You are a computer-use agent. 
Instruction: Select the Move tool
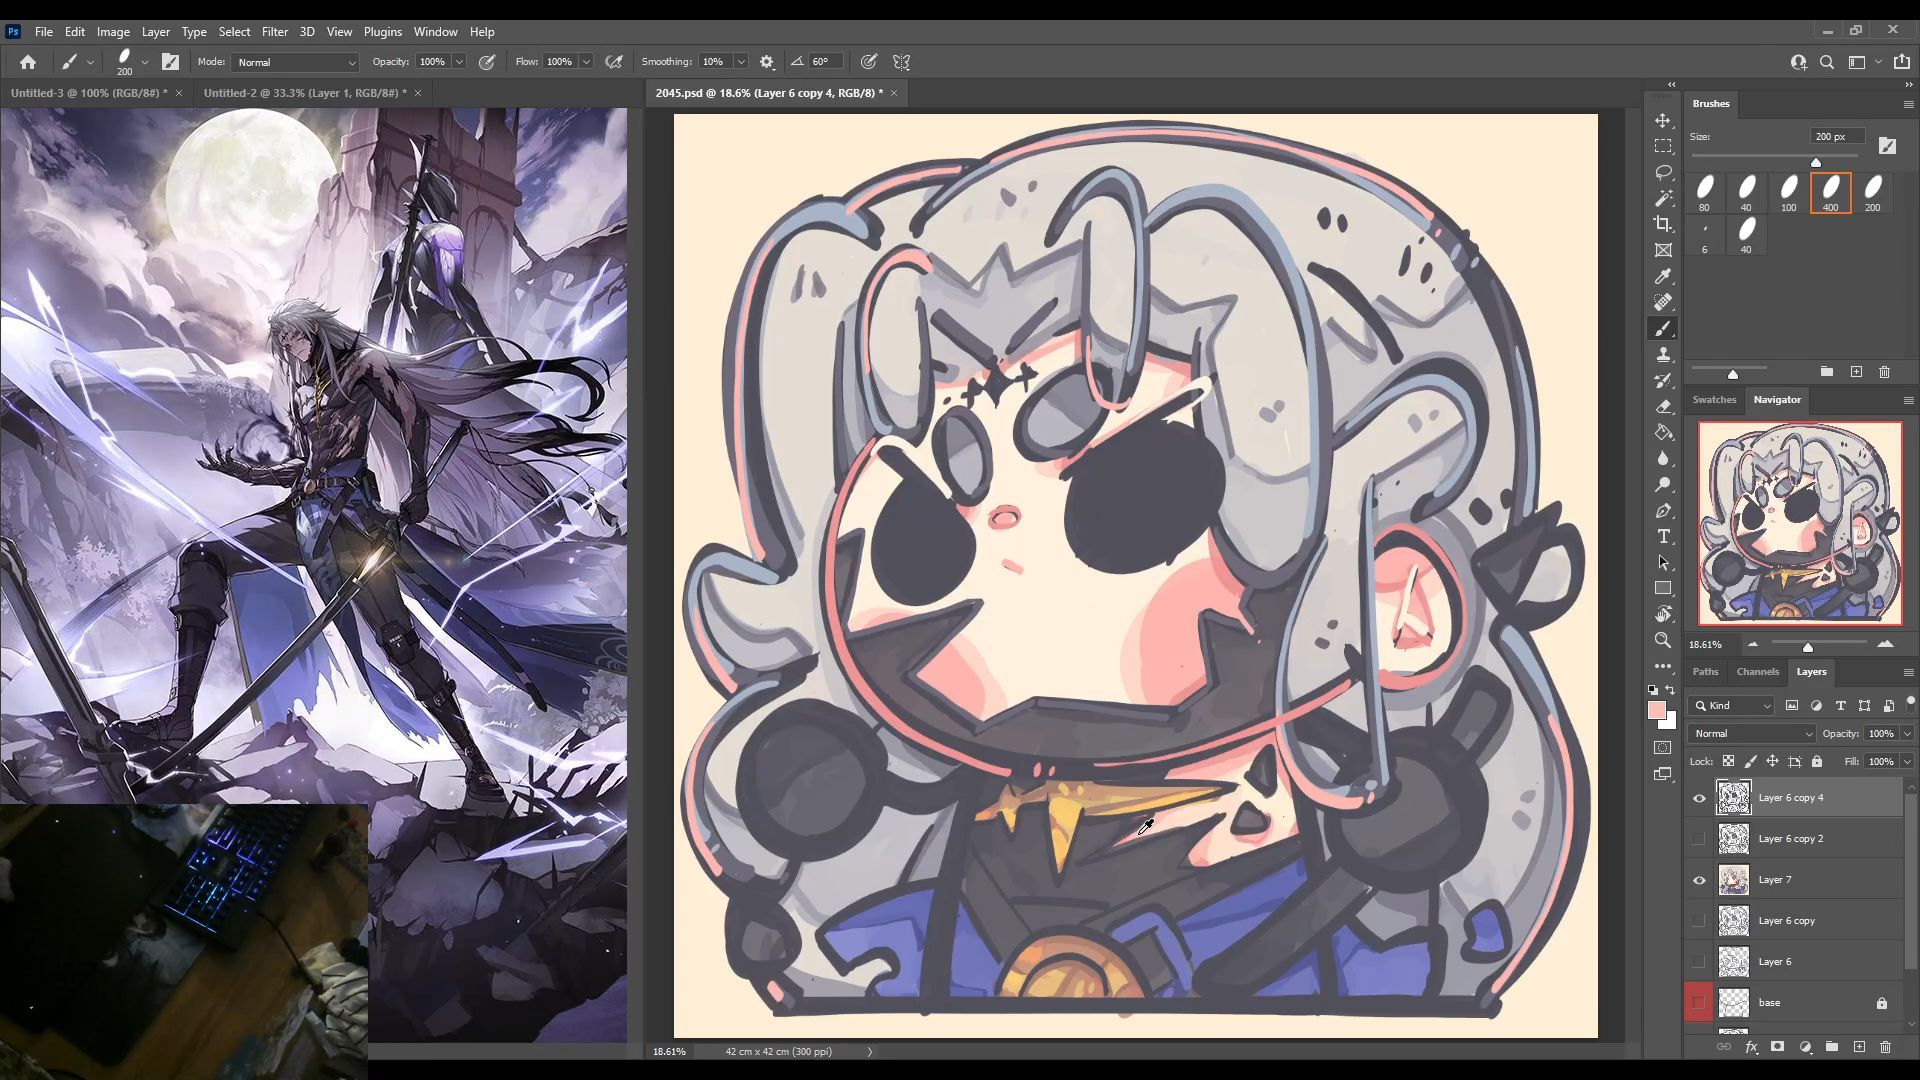point(1663,120)
